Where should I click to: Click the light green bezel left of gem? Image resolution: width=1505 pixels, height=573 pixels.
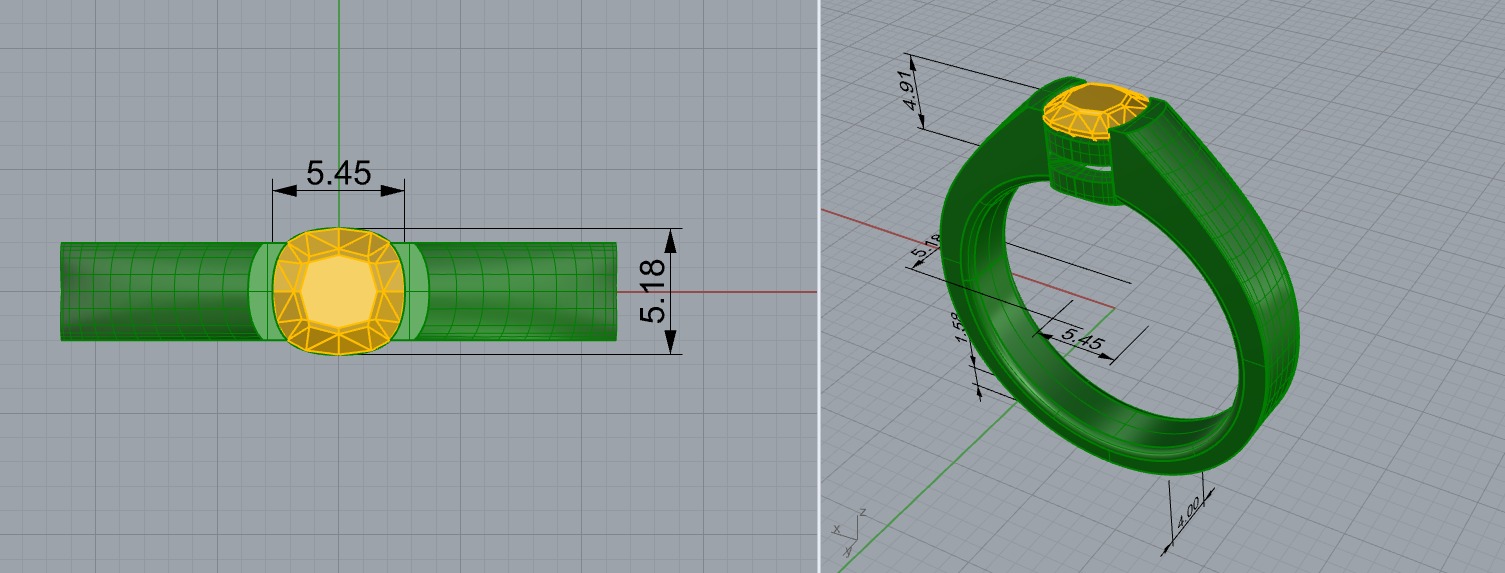click(x=262, y=292)
